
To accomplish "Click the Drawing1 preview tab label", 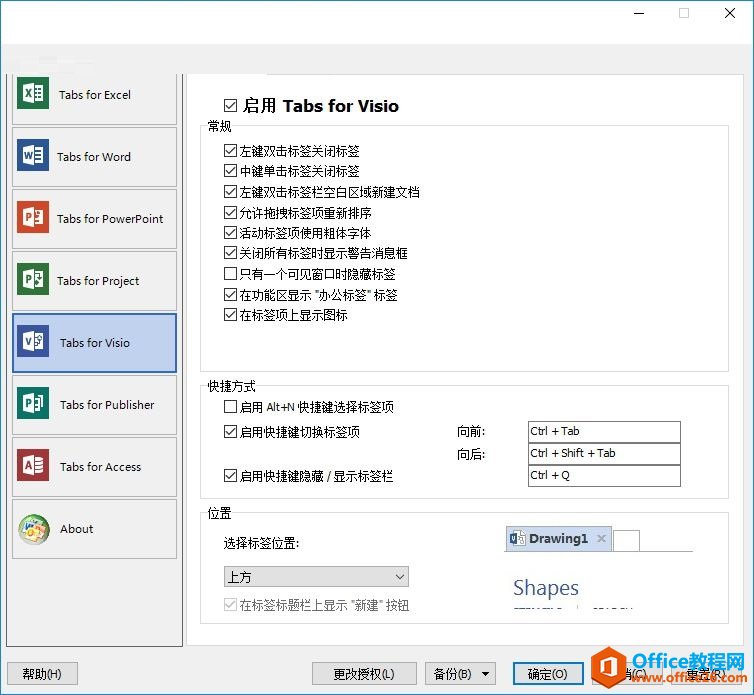I will click(558, 539).
